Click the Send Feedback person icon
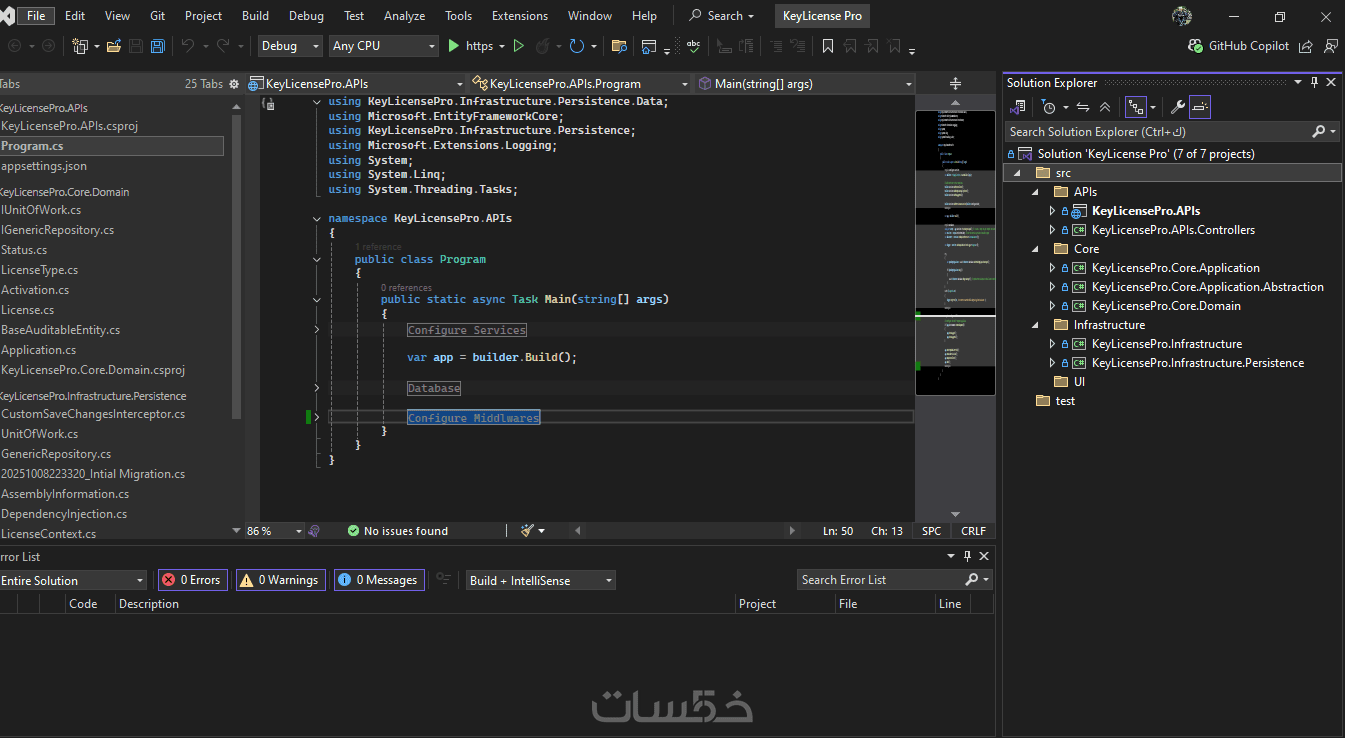Image resolution: width=1345 pixels, height=738 pixels. [1330, 46]
